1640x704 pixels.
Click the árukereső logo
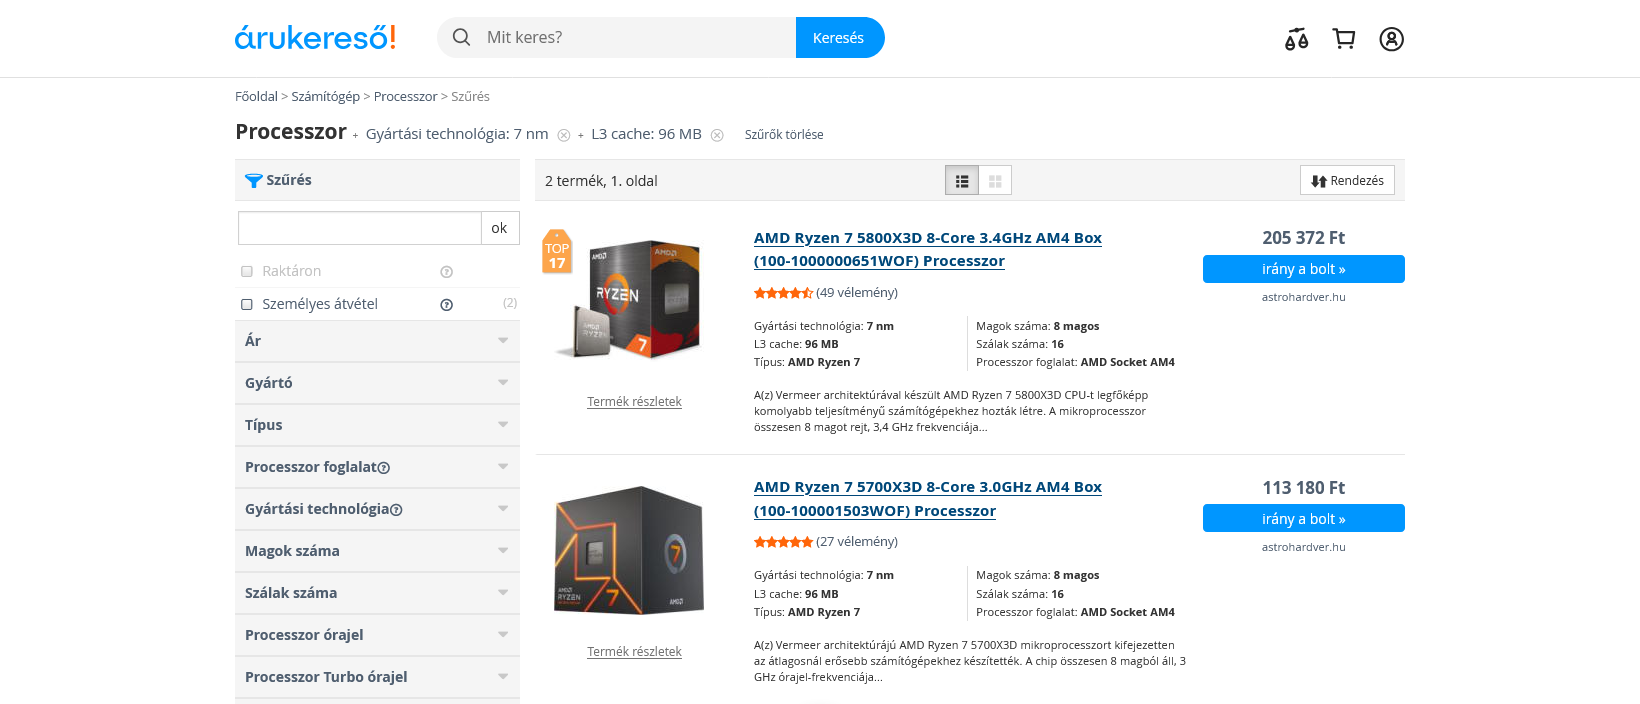pyautogui.click(x=315, y=38)
